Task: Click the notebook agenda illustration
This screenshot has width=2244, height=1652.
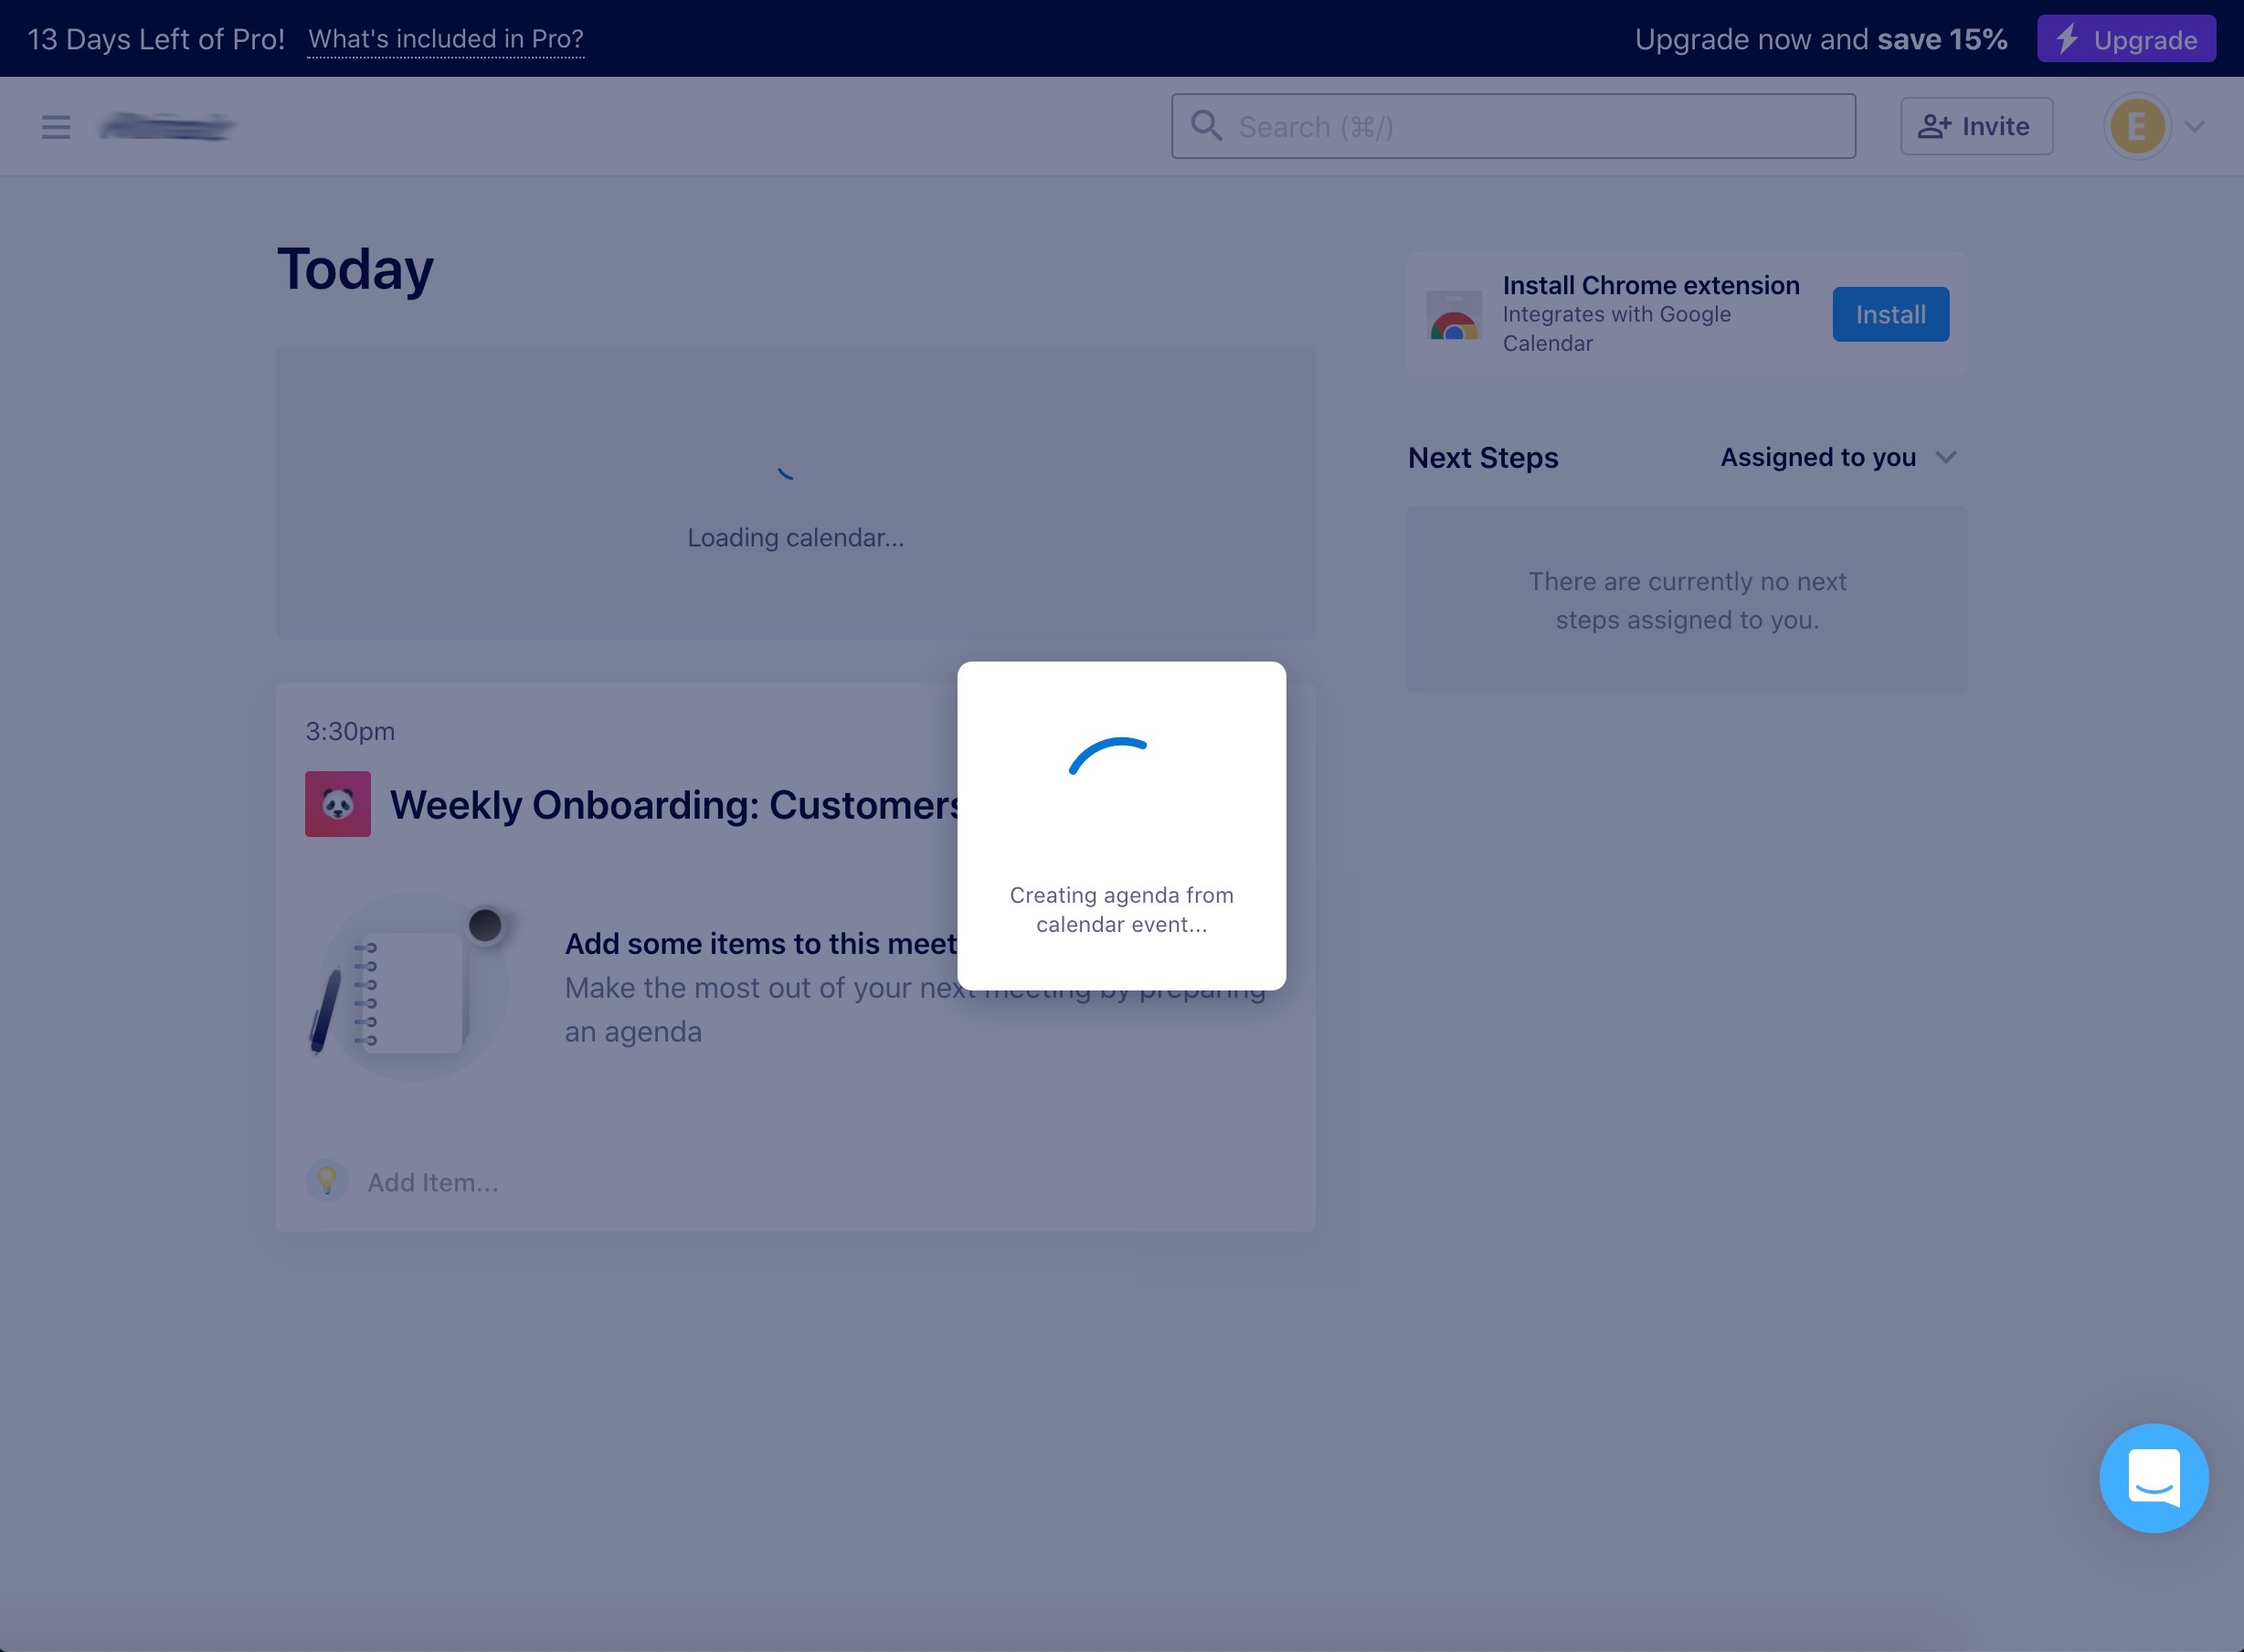Action: click(x=412, y=987)
